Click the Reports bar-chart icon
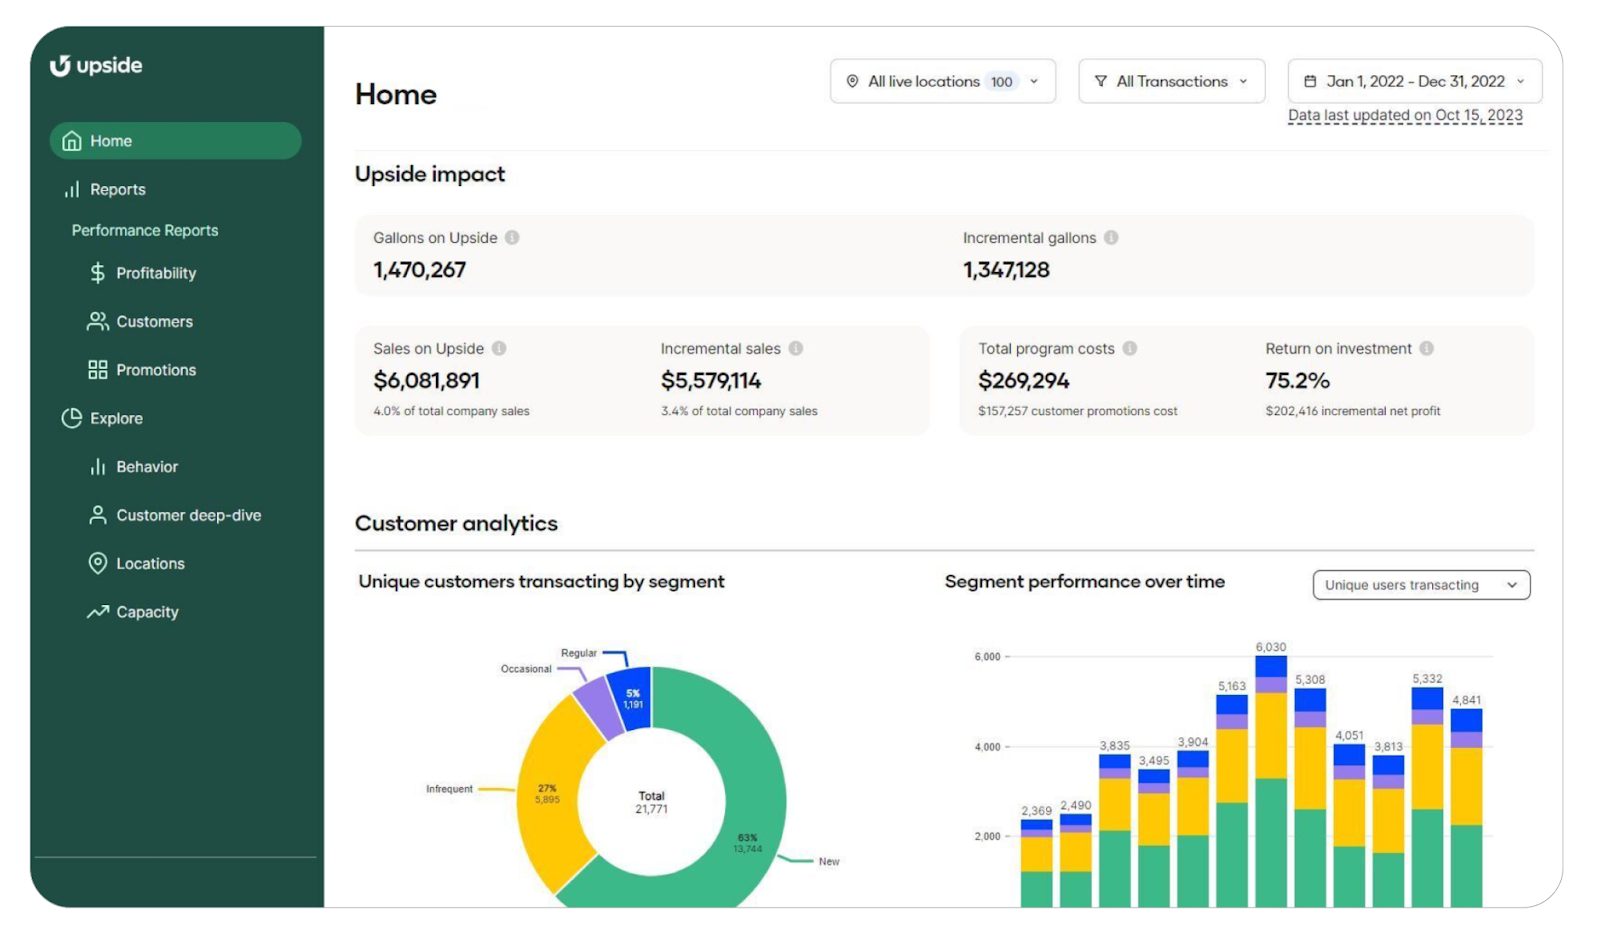The height and width of the screenshot is (938, 1600). [72, 189]
